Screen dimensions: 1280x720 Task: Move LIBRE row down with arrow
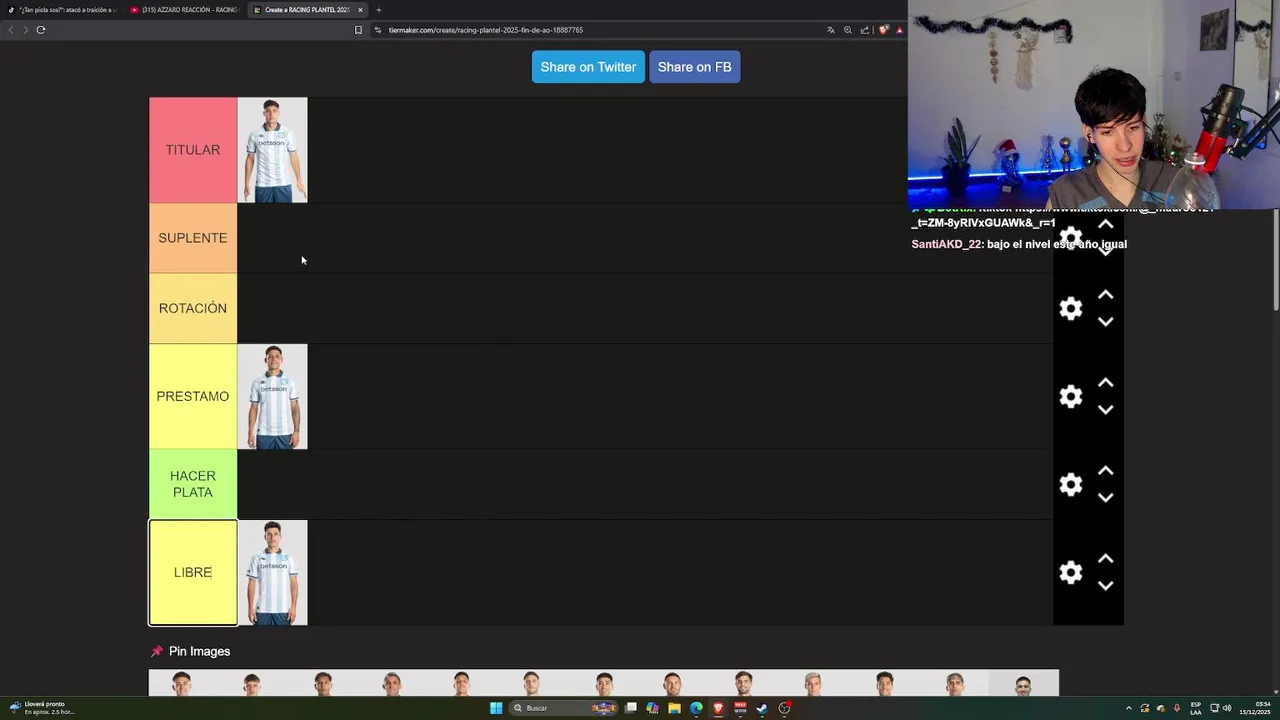tap(1106, 586)
